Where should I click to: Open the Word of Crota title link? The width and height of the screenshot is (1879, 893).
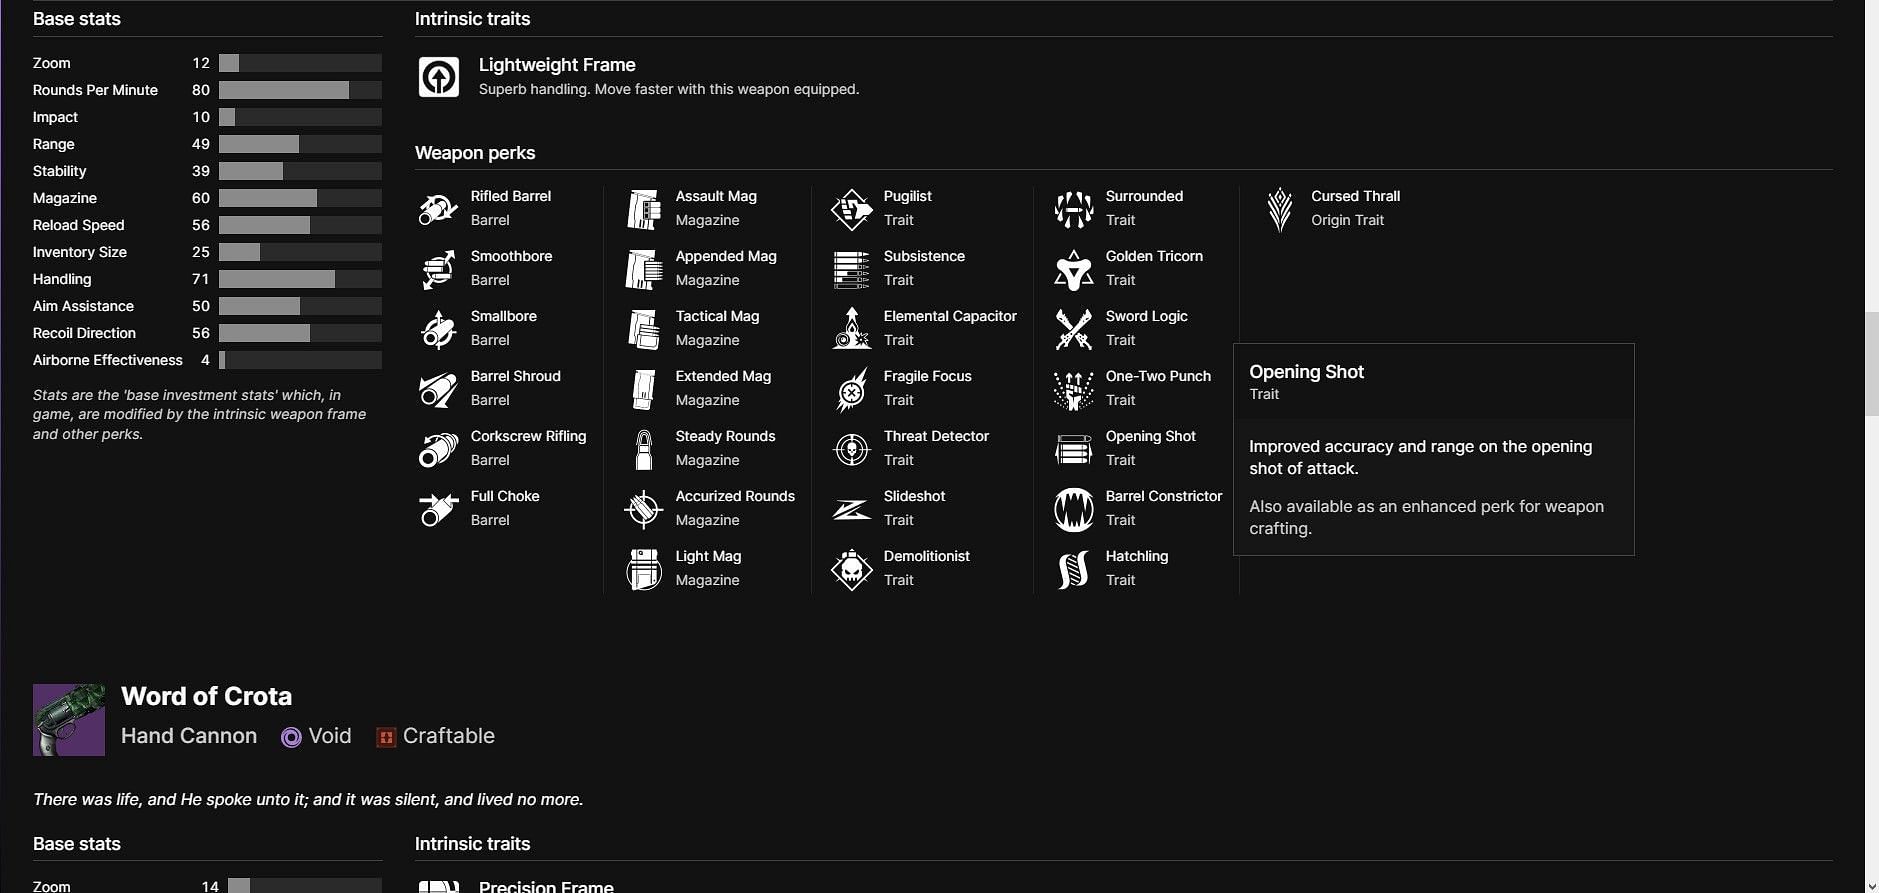[206, 696]
